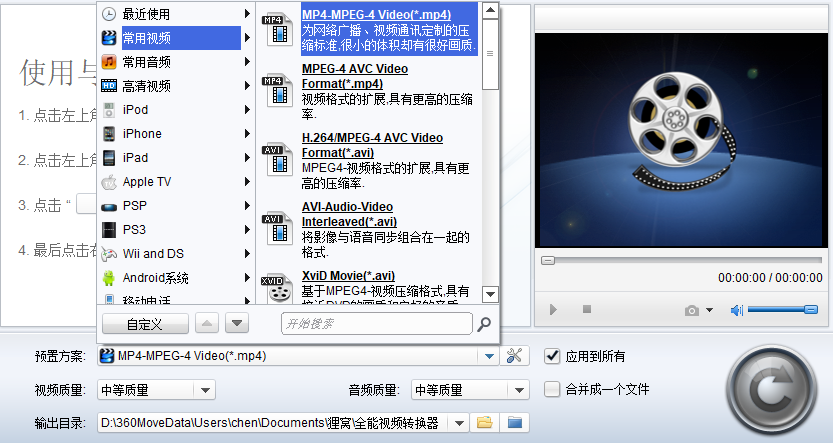Click the 自定义 button
The height and width of the screenshot is (443, 833).
[x=145, y=323]
